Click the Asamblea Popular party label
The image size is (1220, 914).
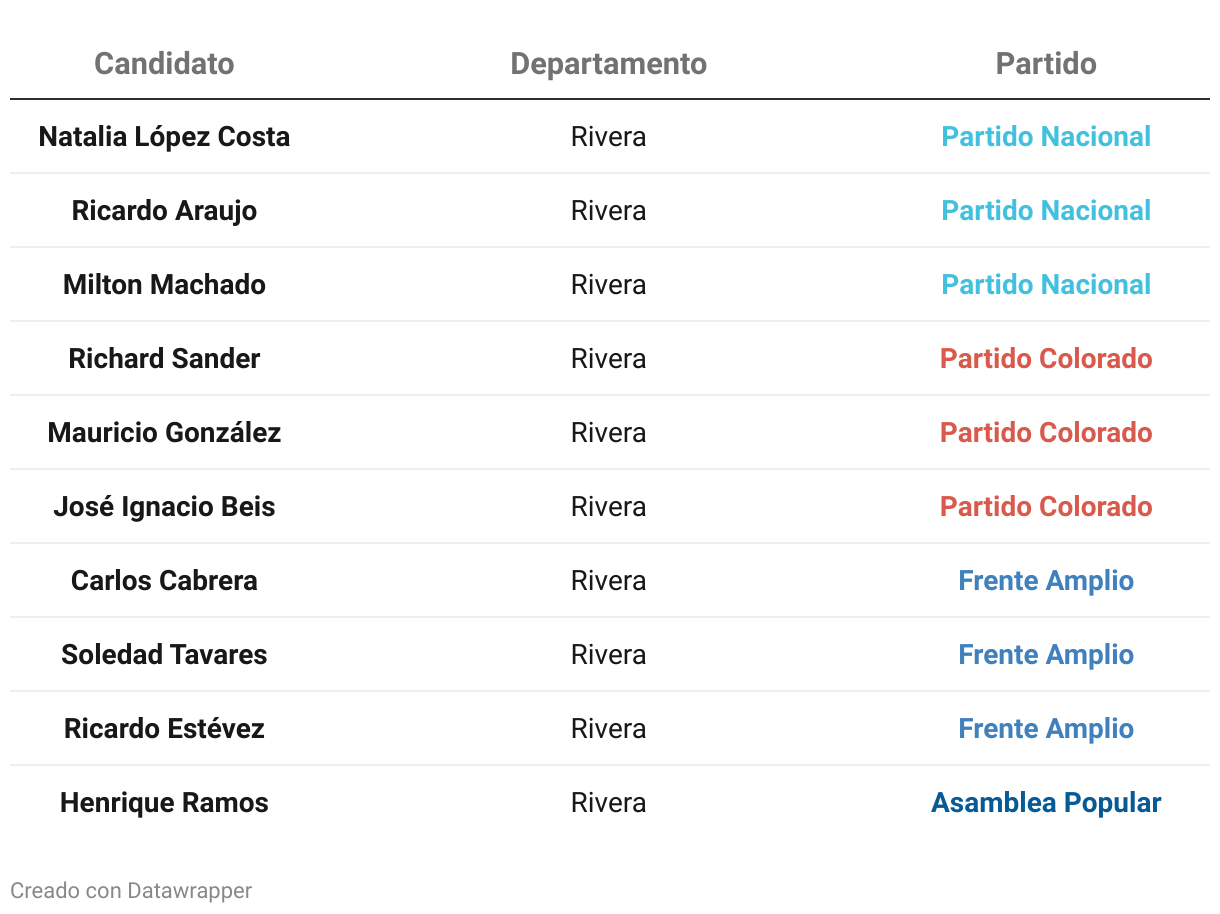1046,803
